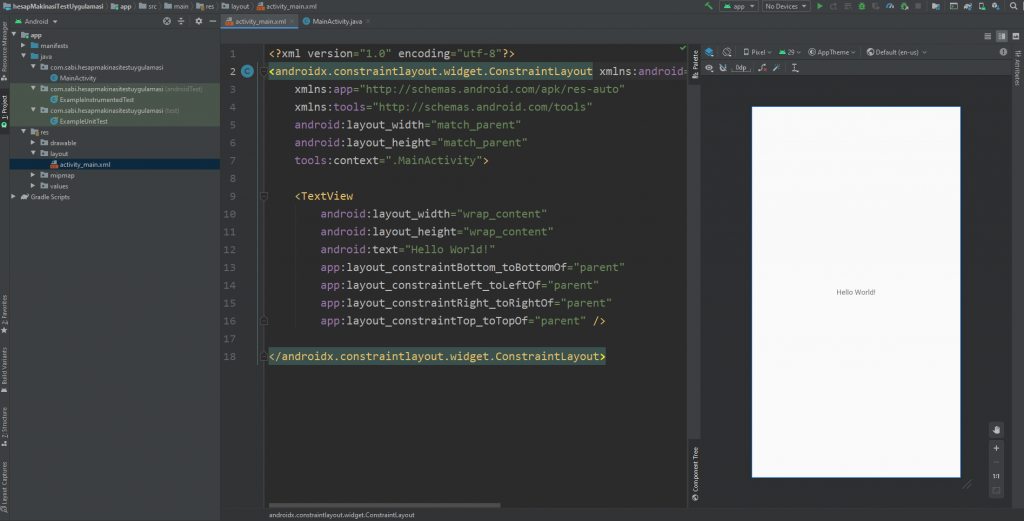Open the Pixel device preview dropdown
1024x521 pixels.
[x=758, y=52]
